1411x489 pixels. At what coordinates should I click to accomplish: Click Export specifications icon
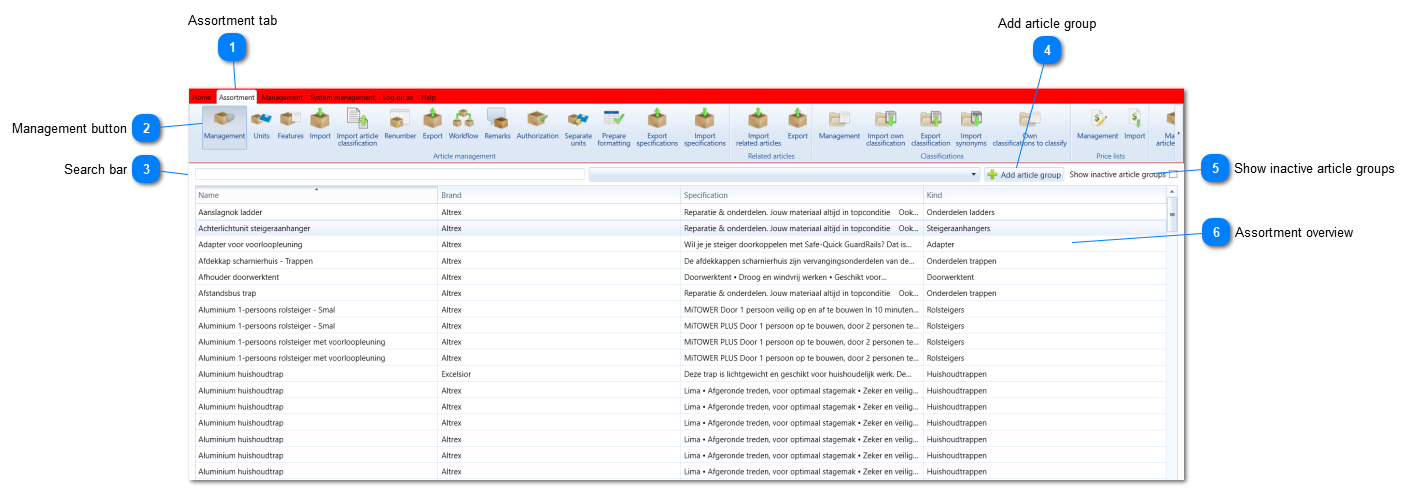(x=657, y=127)
